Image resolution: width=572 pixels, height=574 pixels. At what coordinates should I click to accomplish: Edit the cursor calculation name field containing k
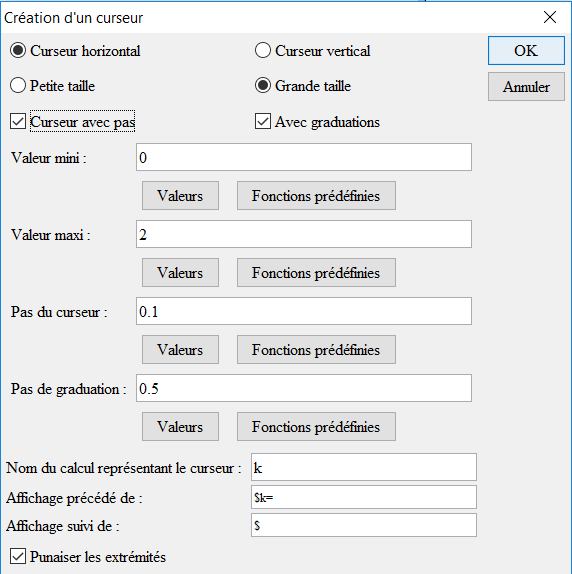click(x=364, y=467)
